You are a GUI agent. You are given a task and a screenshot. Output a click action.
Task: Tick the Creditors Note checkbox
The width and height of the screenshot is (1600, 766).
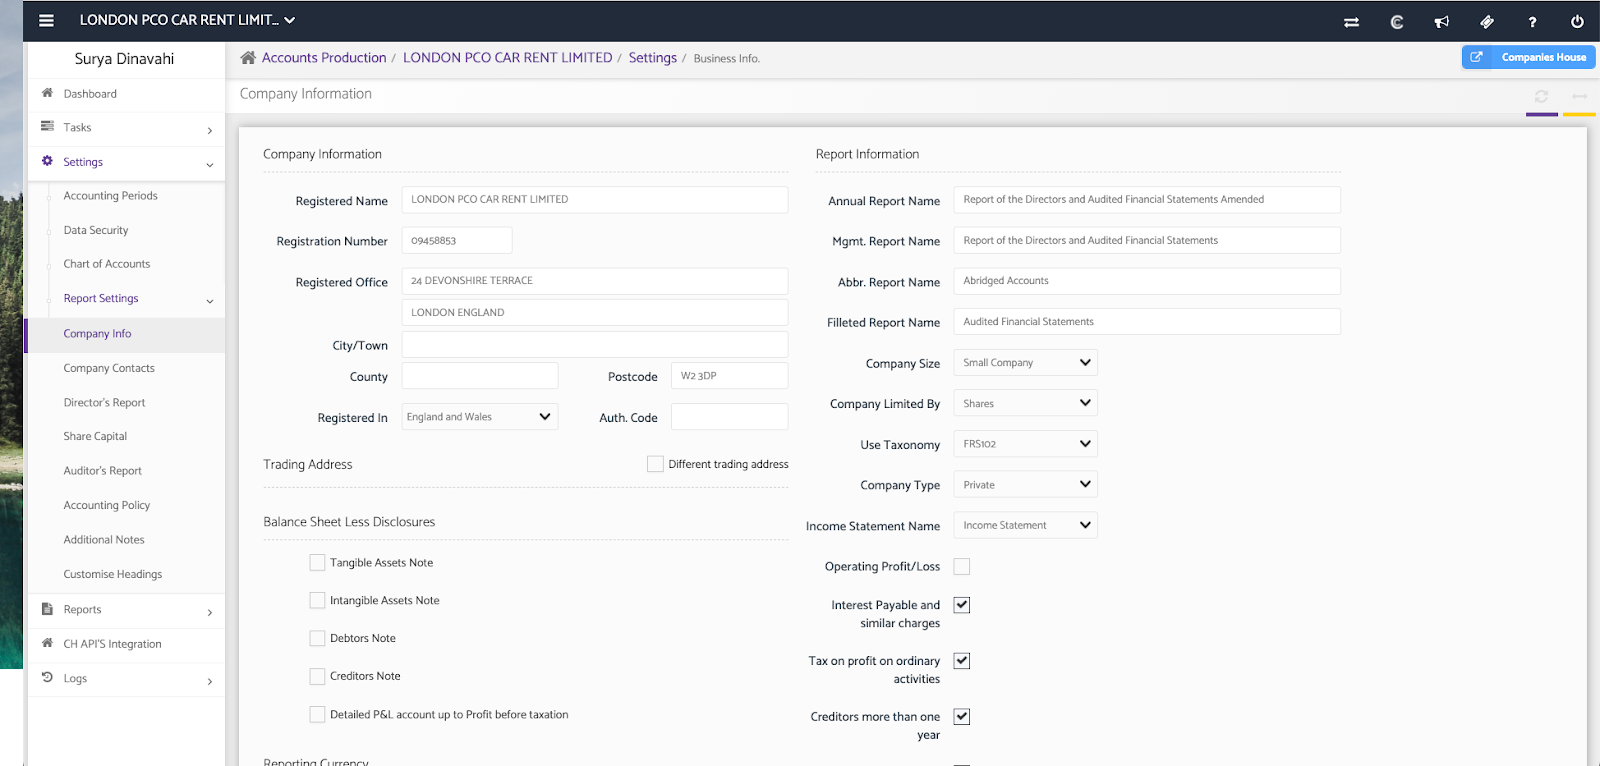coord(317,676)
